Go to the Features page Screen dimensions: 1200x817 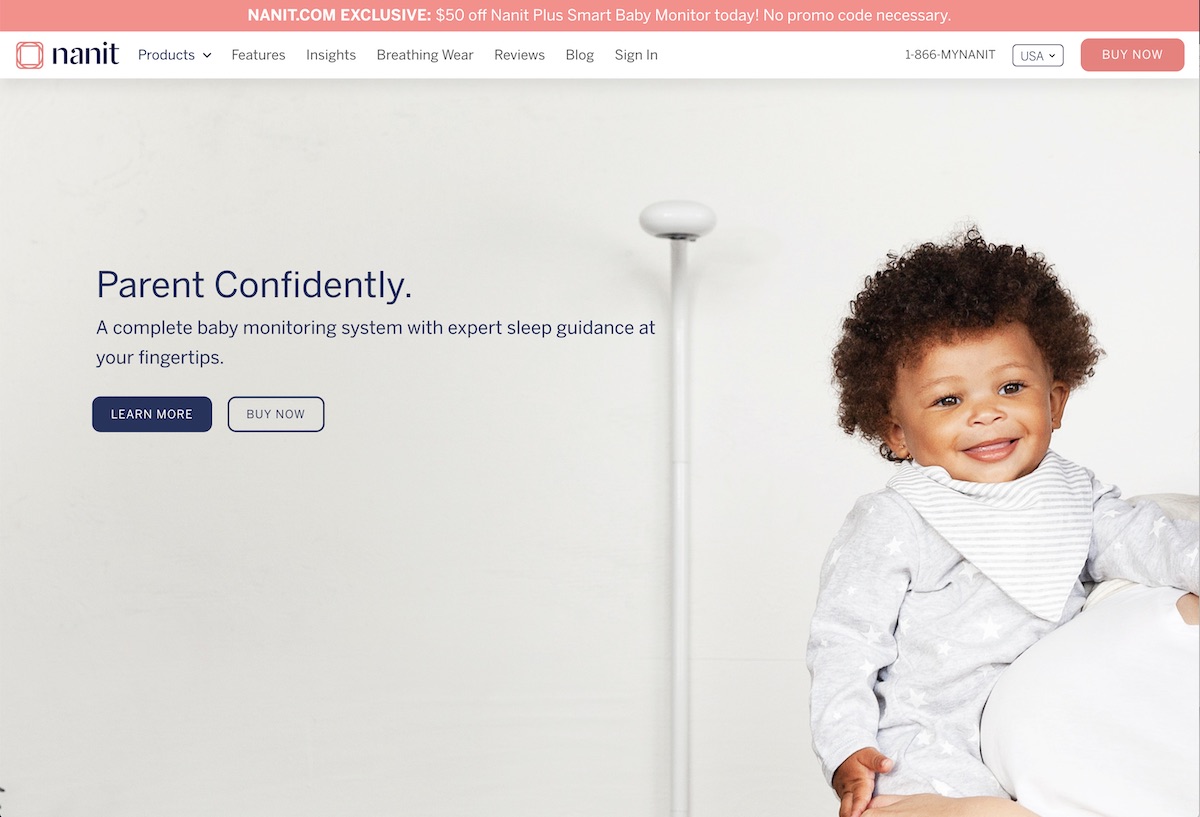click(x=258, y=55)
